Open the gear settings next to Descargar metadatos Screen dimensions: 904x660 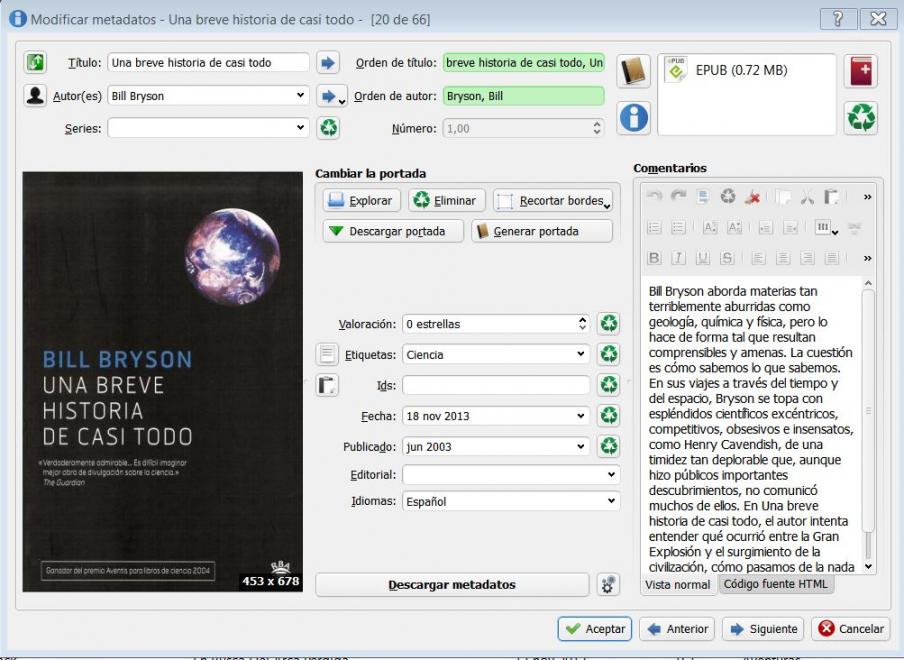coord(606,585)
